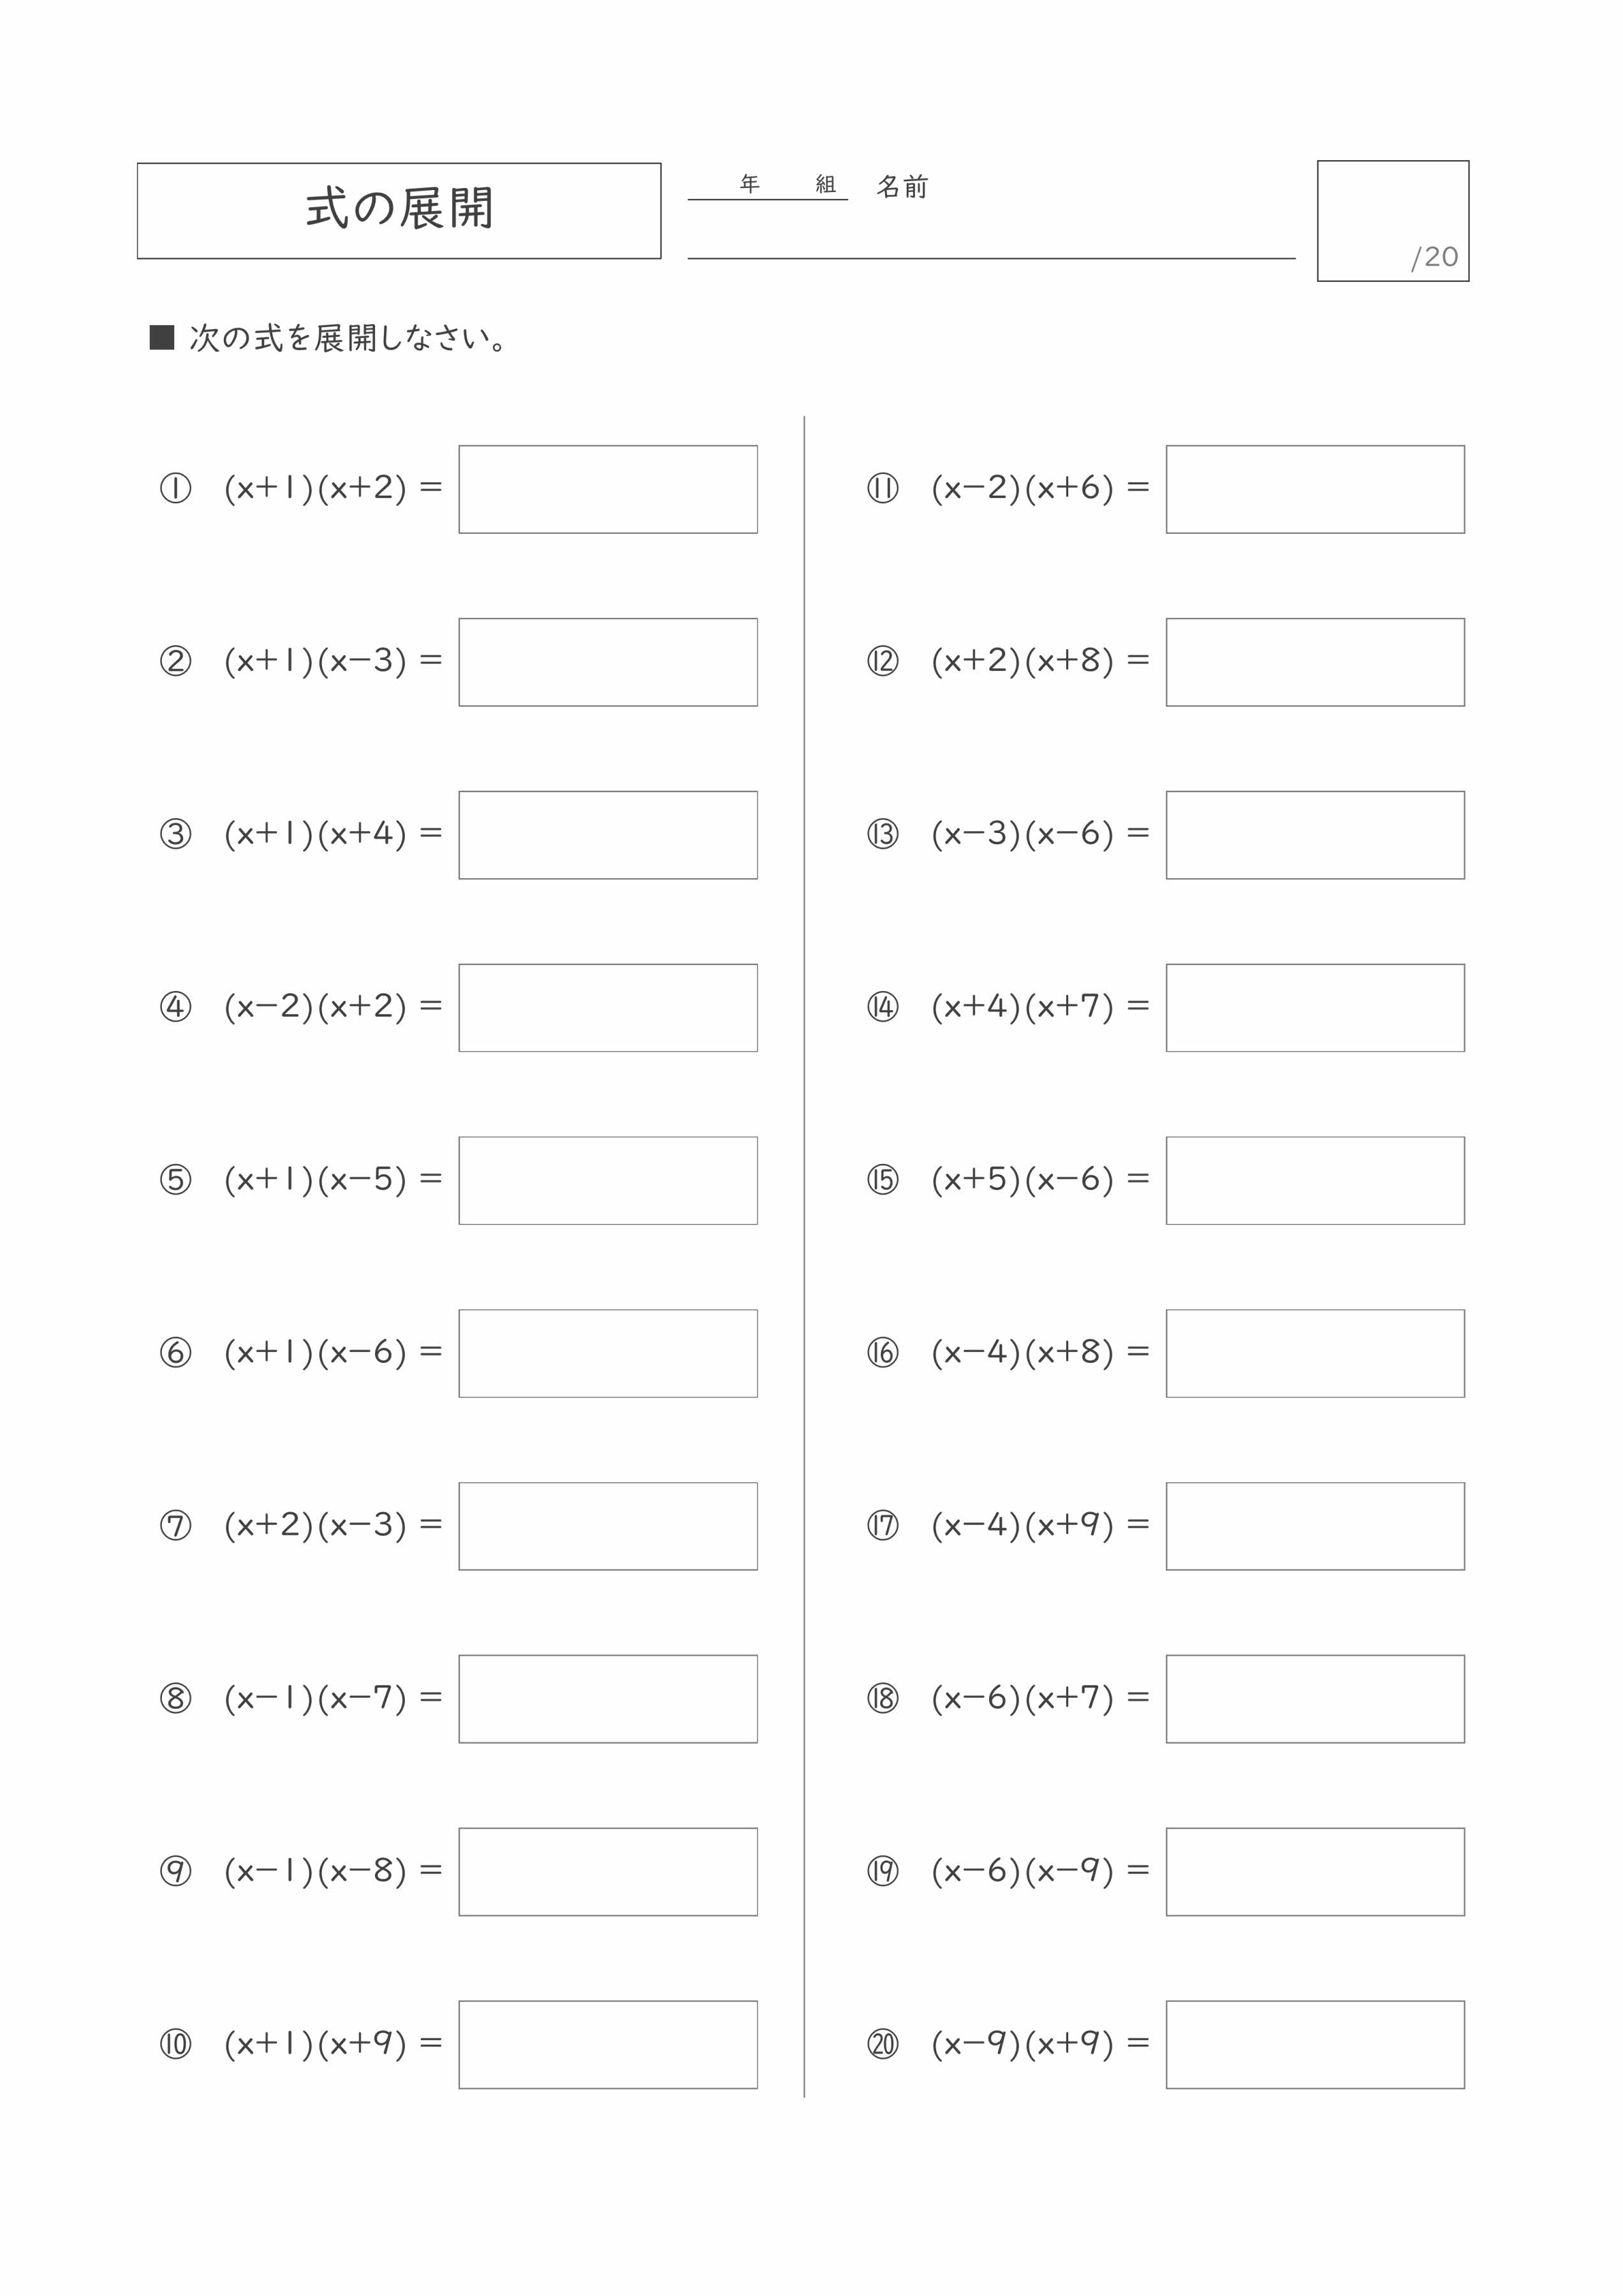Click the score box showing /20
This screenshot has width=1623, height=2296.
tap(1393, 221)
